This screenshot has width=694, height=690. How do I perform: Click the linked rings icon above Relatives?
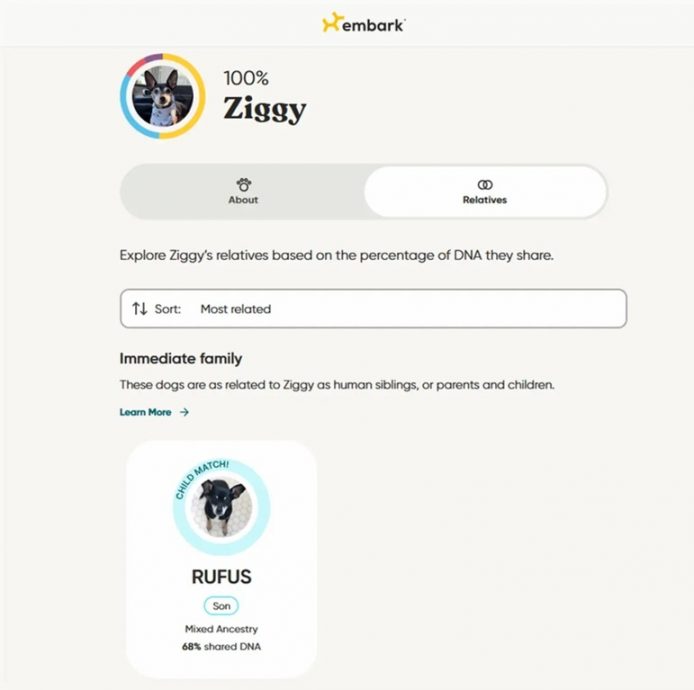pos(485,184)
